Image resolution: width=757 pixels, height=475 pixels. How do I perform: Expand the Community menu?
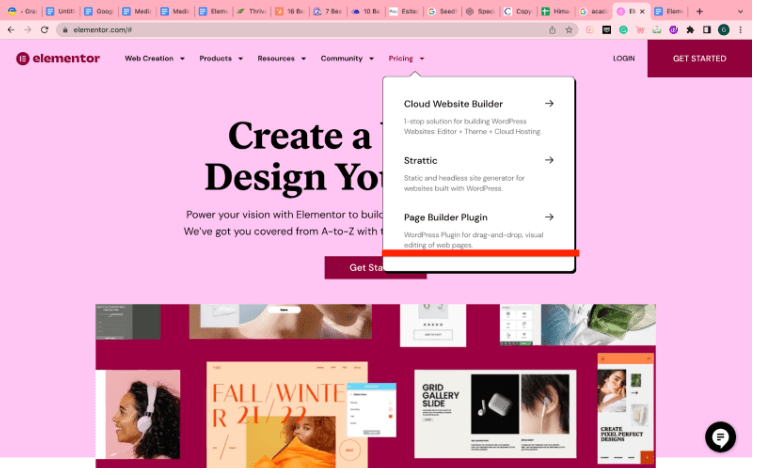tap(347, 58)
